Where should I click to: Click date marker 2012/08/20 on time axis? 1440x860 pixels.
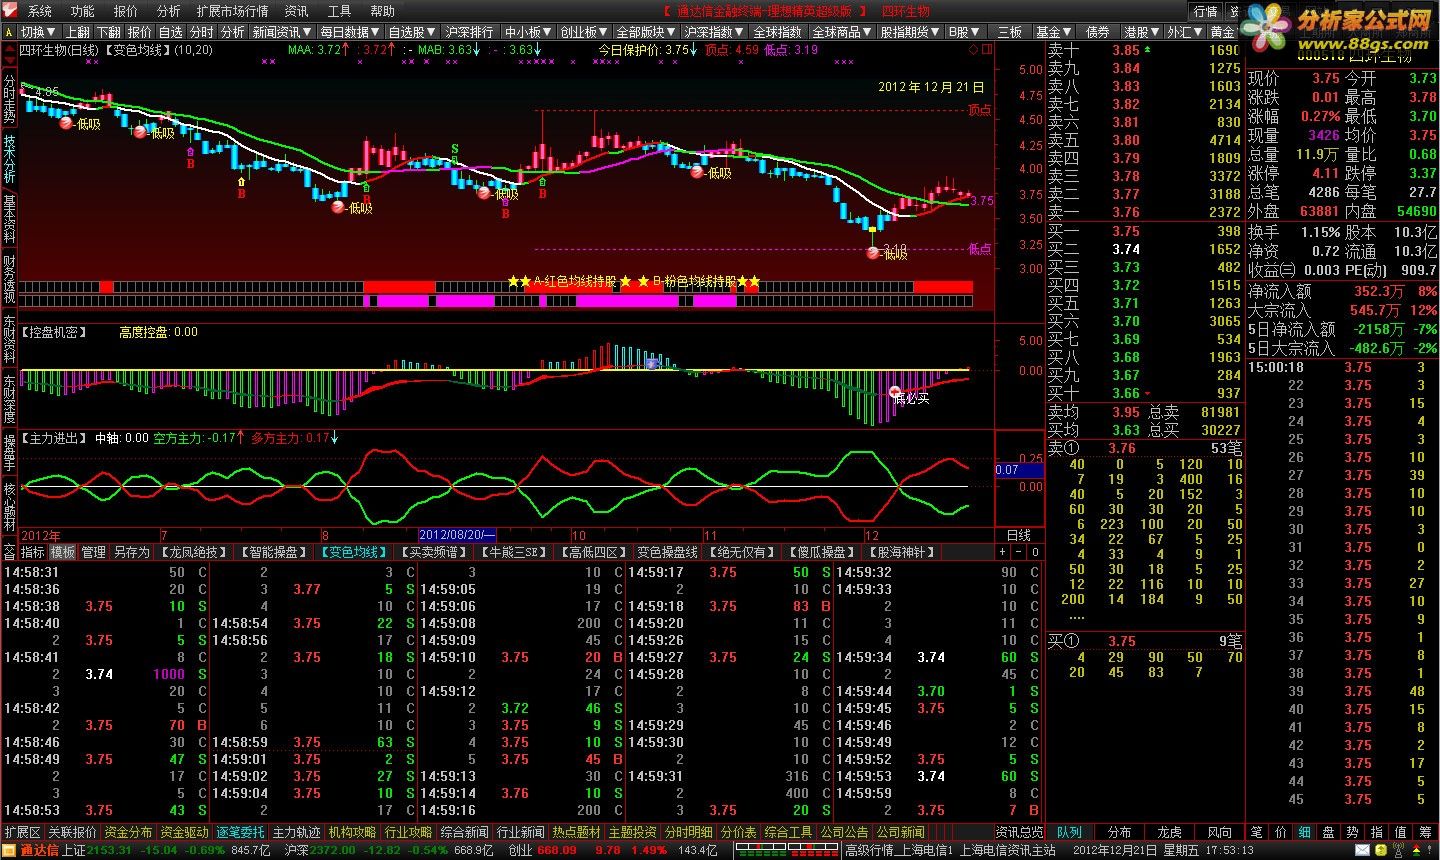[x=457, y=536]
